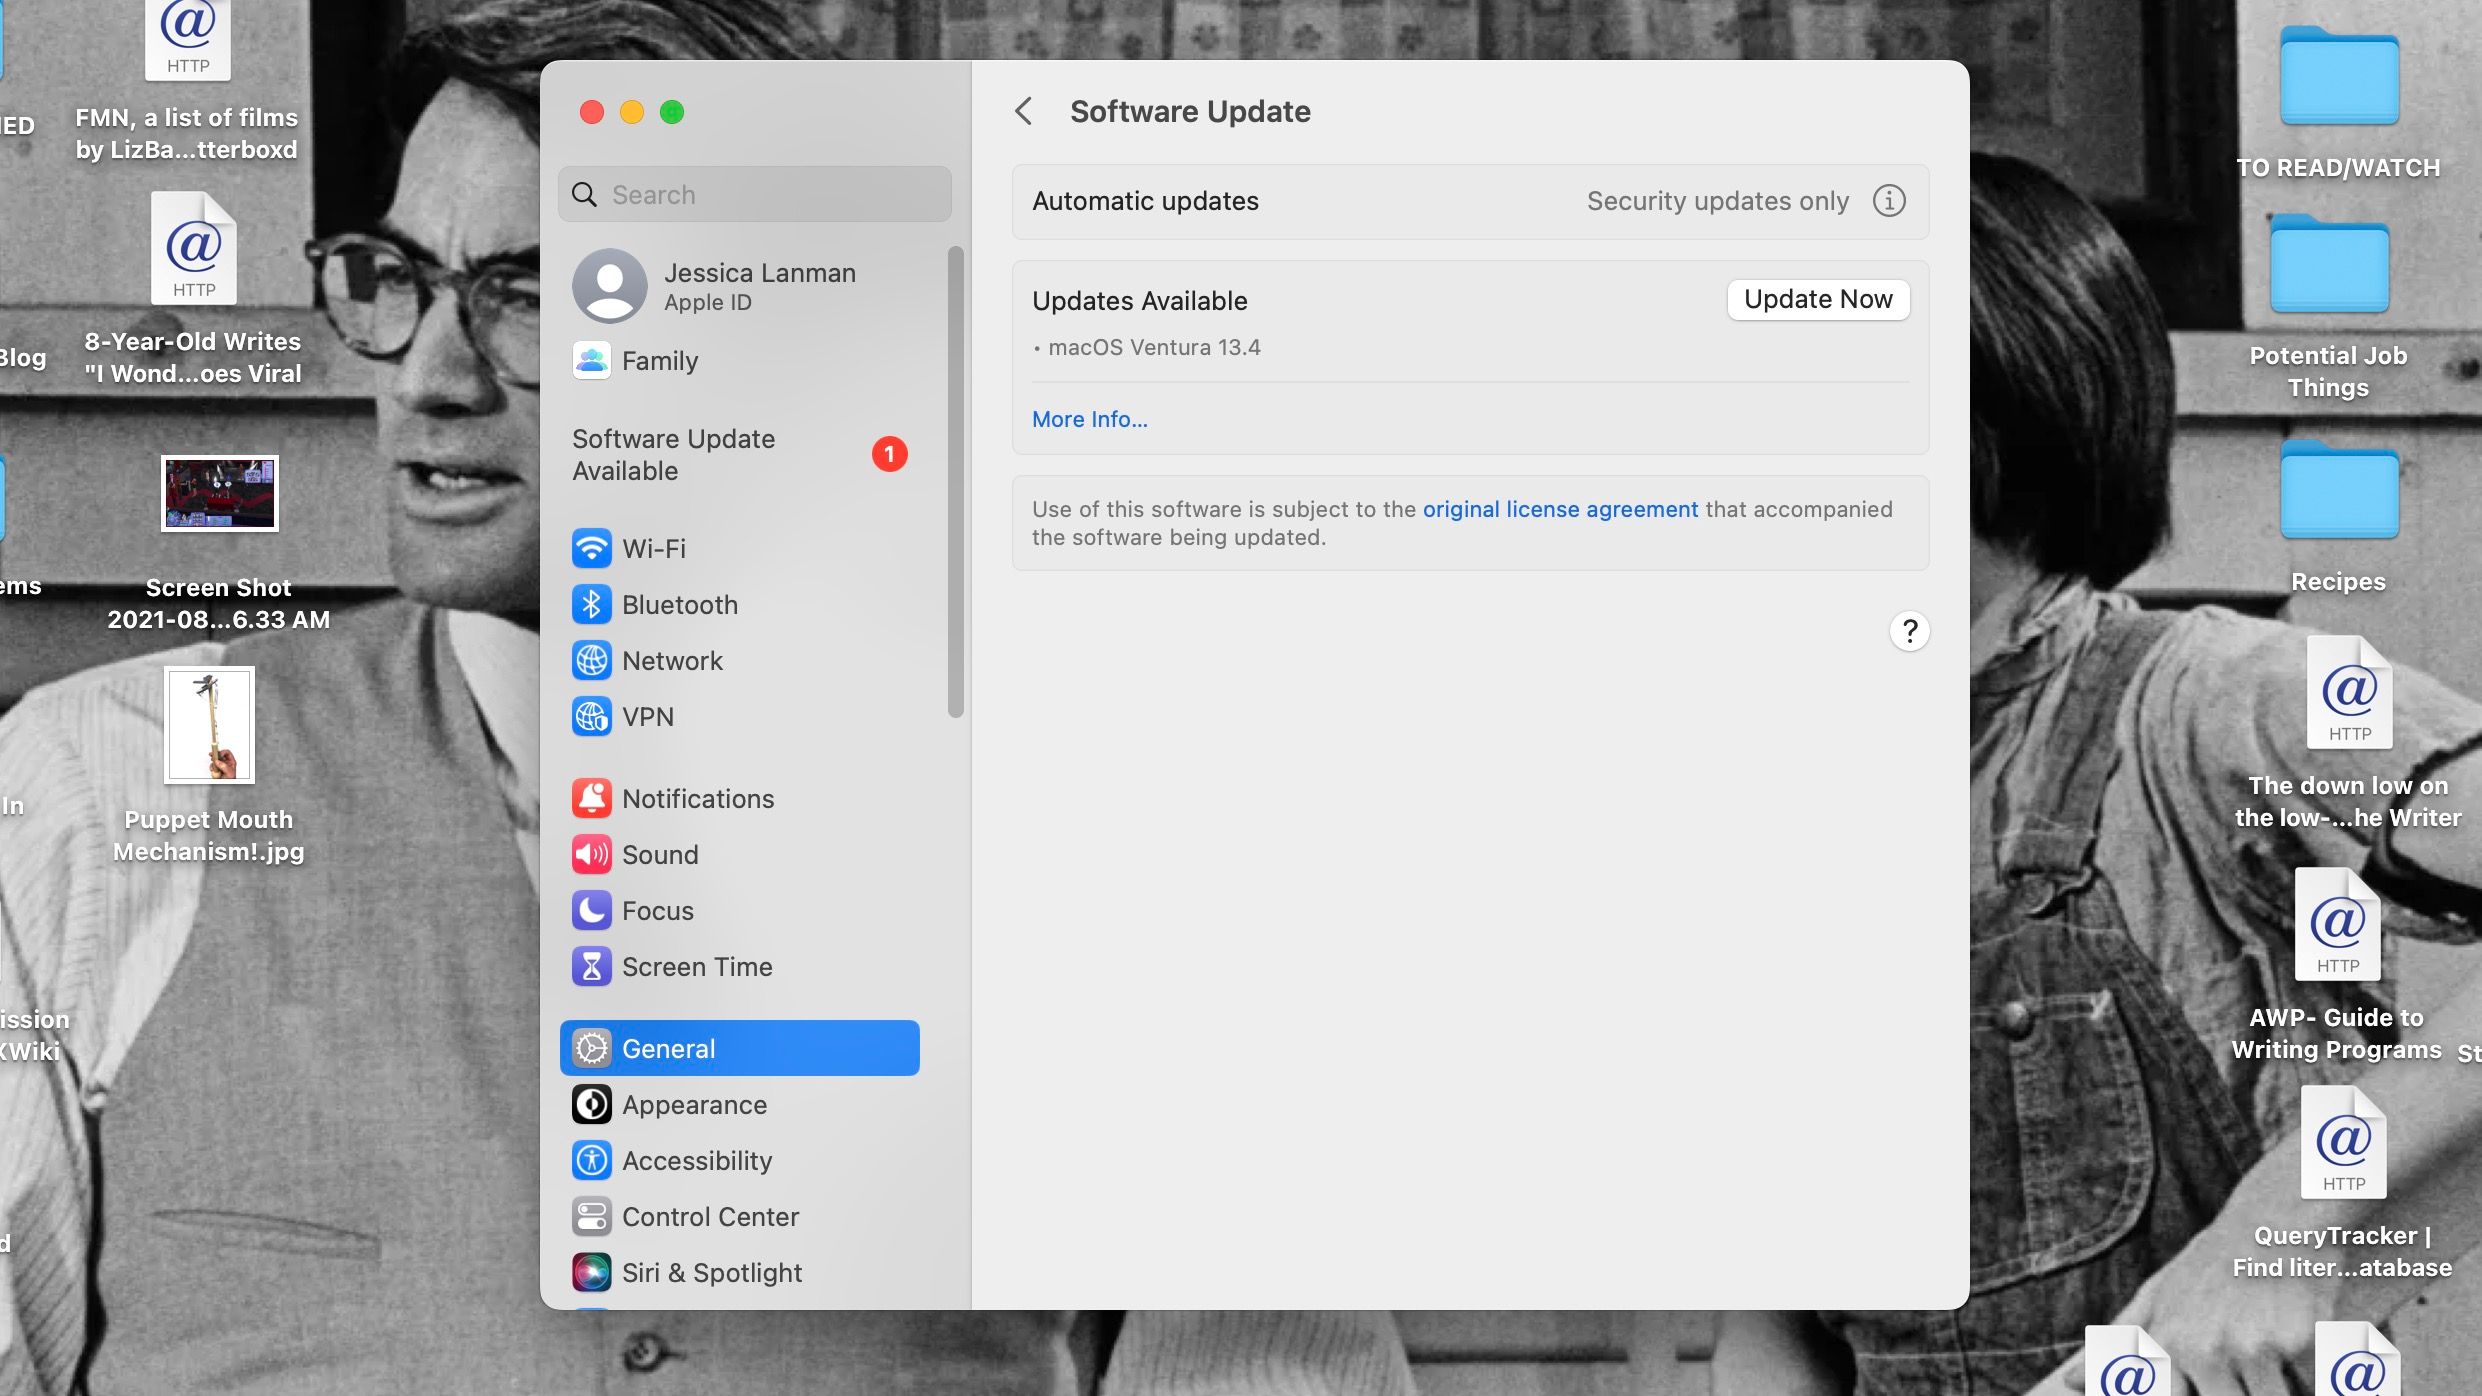Click the Siri & Spotlight icon

(591, 1272)
